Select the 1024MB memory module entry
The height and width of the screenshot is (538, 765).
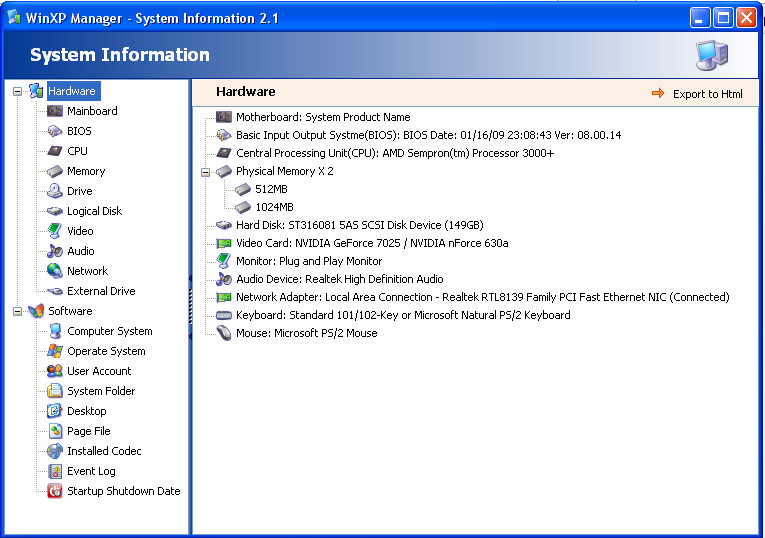coord(274,207)
